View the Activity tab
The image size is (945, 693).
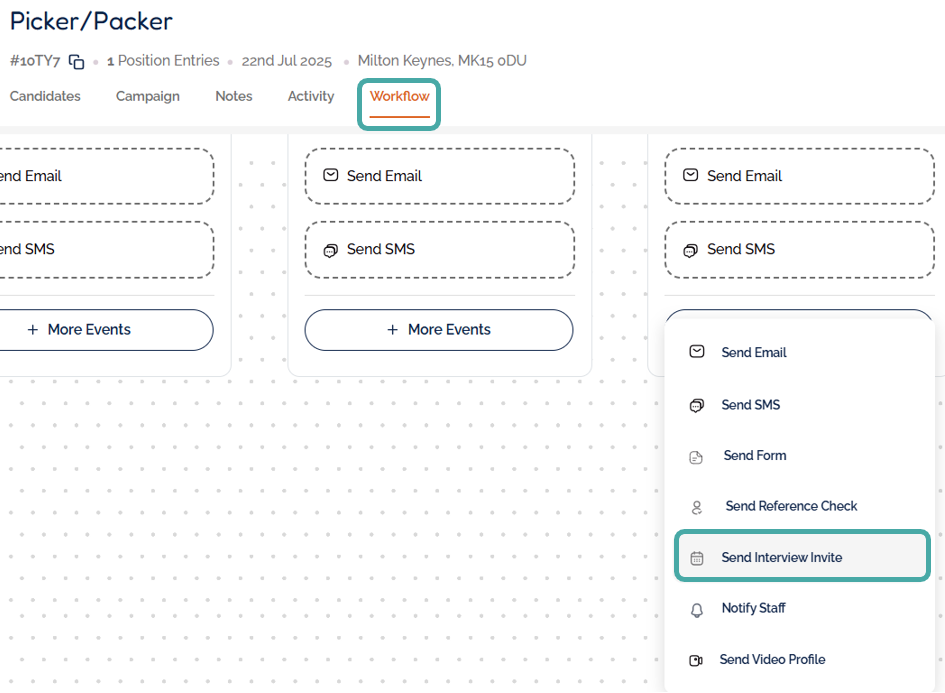(311, 97)
